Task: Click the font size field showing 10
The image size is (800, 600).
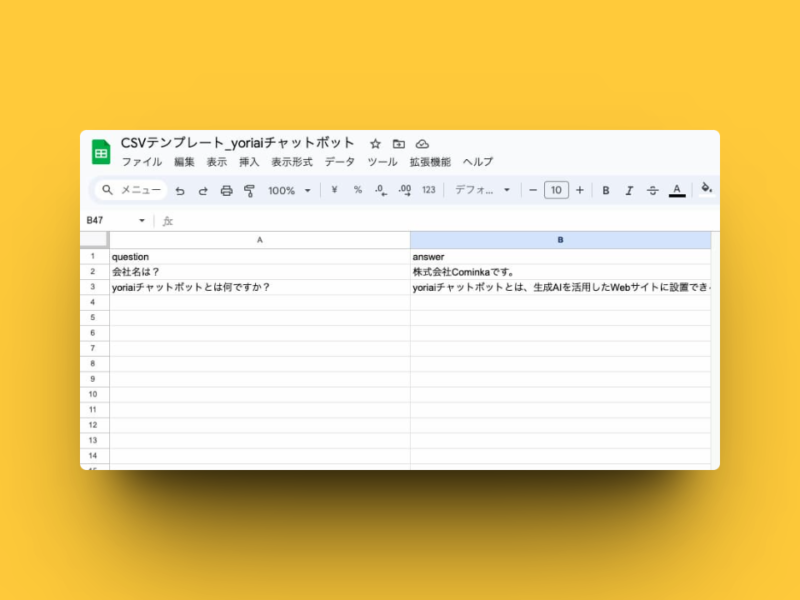Action: 556,190
